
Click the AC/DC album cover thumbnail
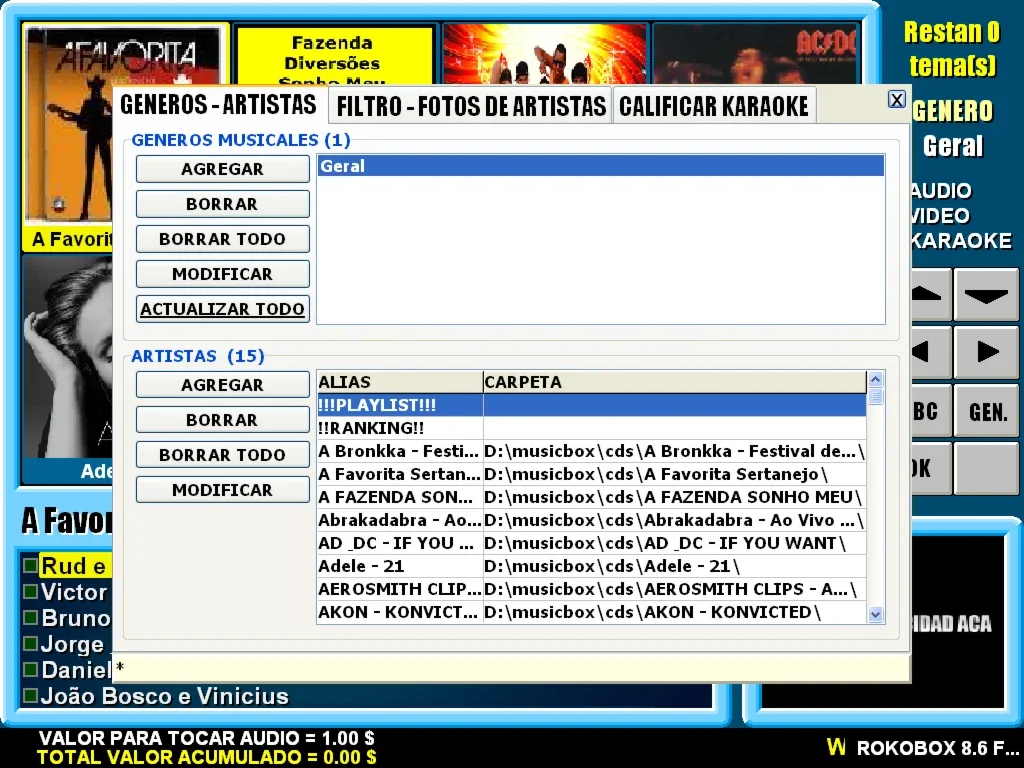point(756,54)
